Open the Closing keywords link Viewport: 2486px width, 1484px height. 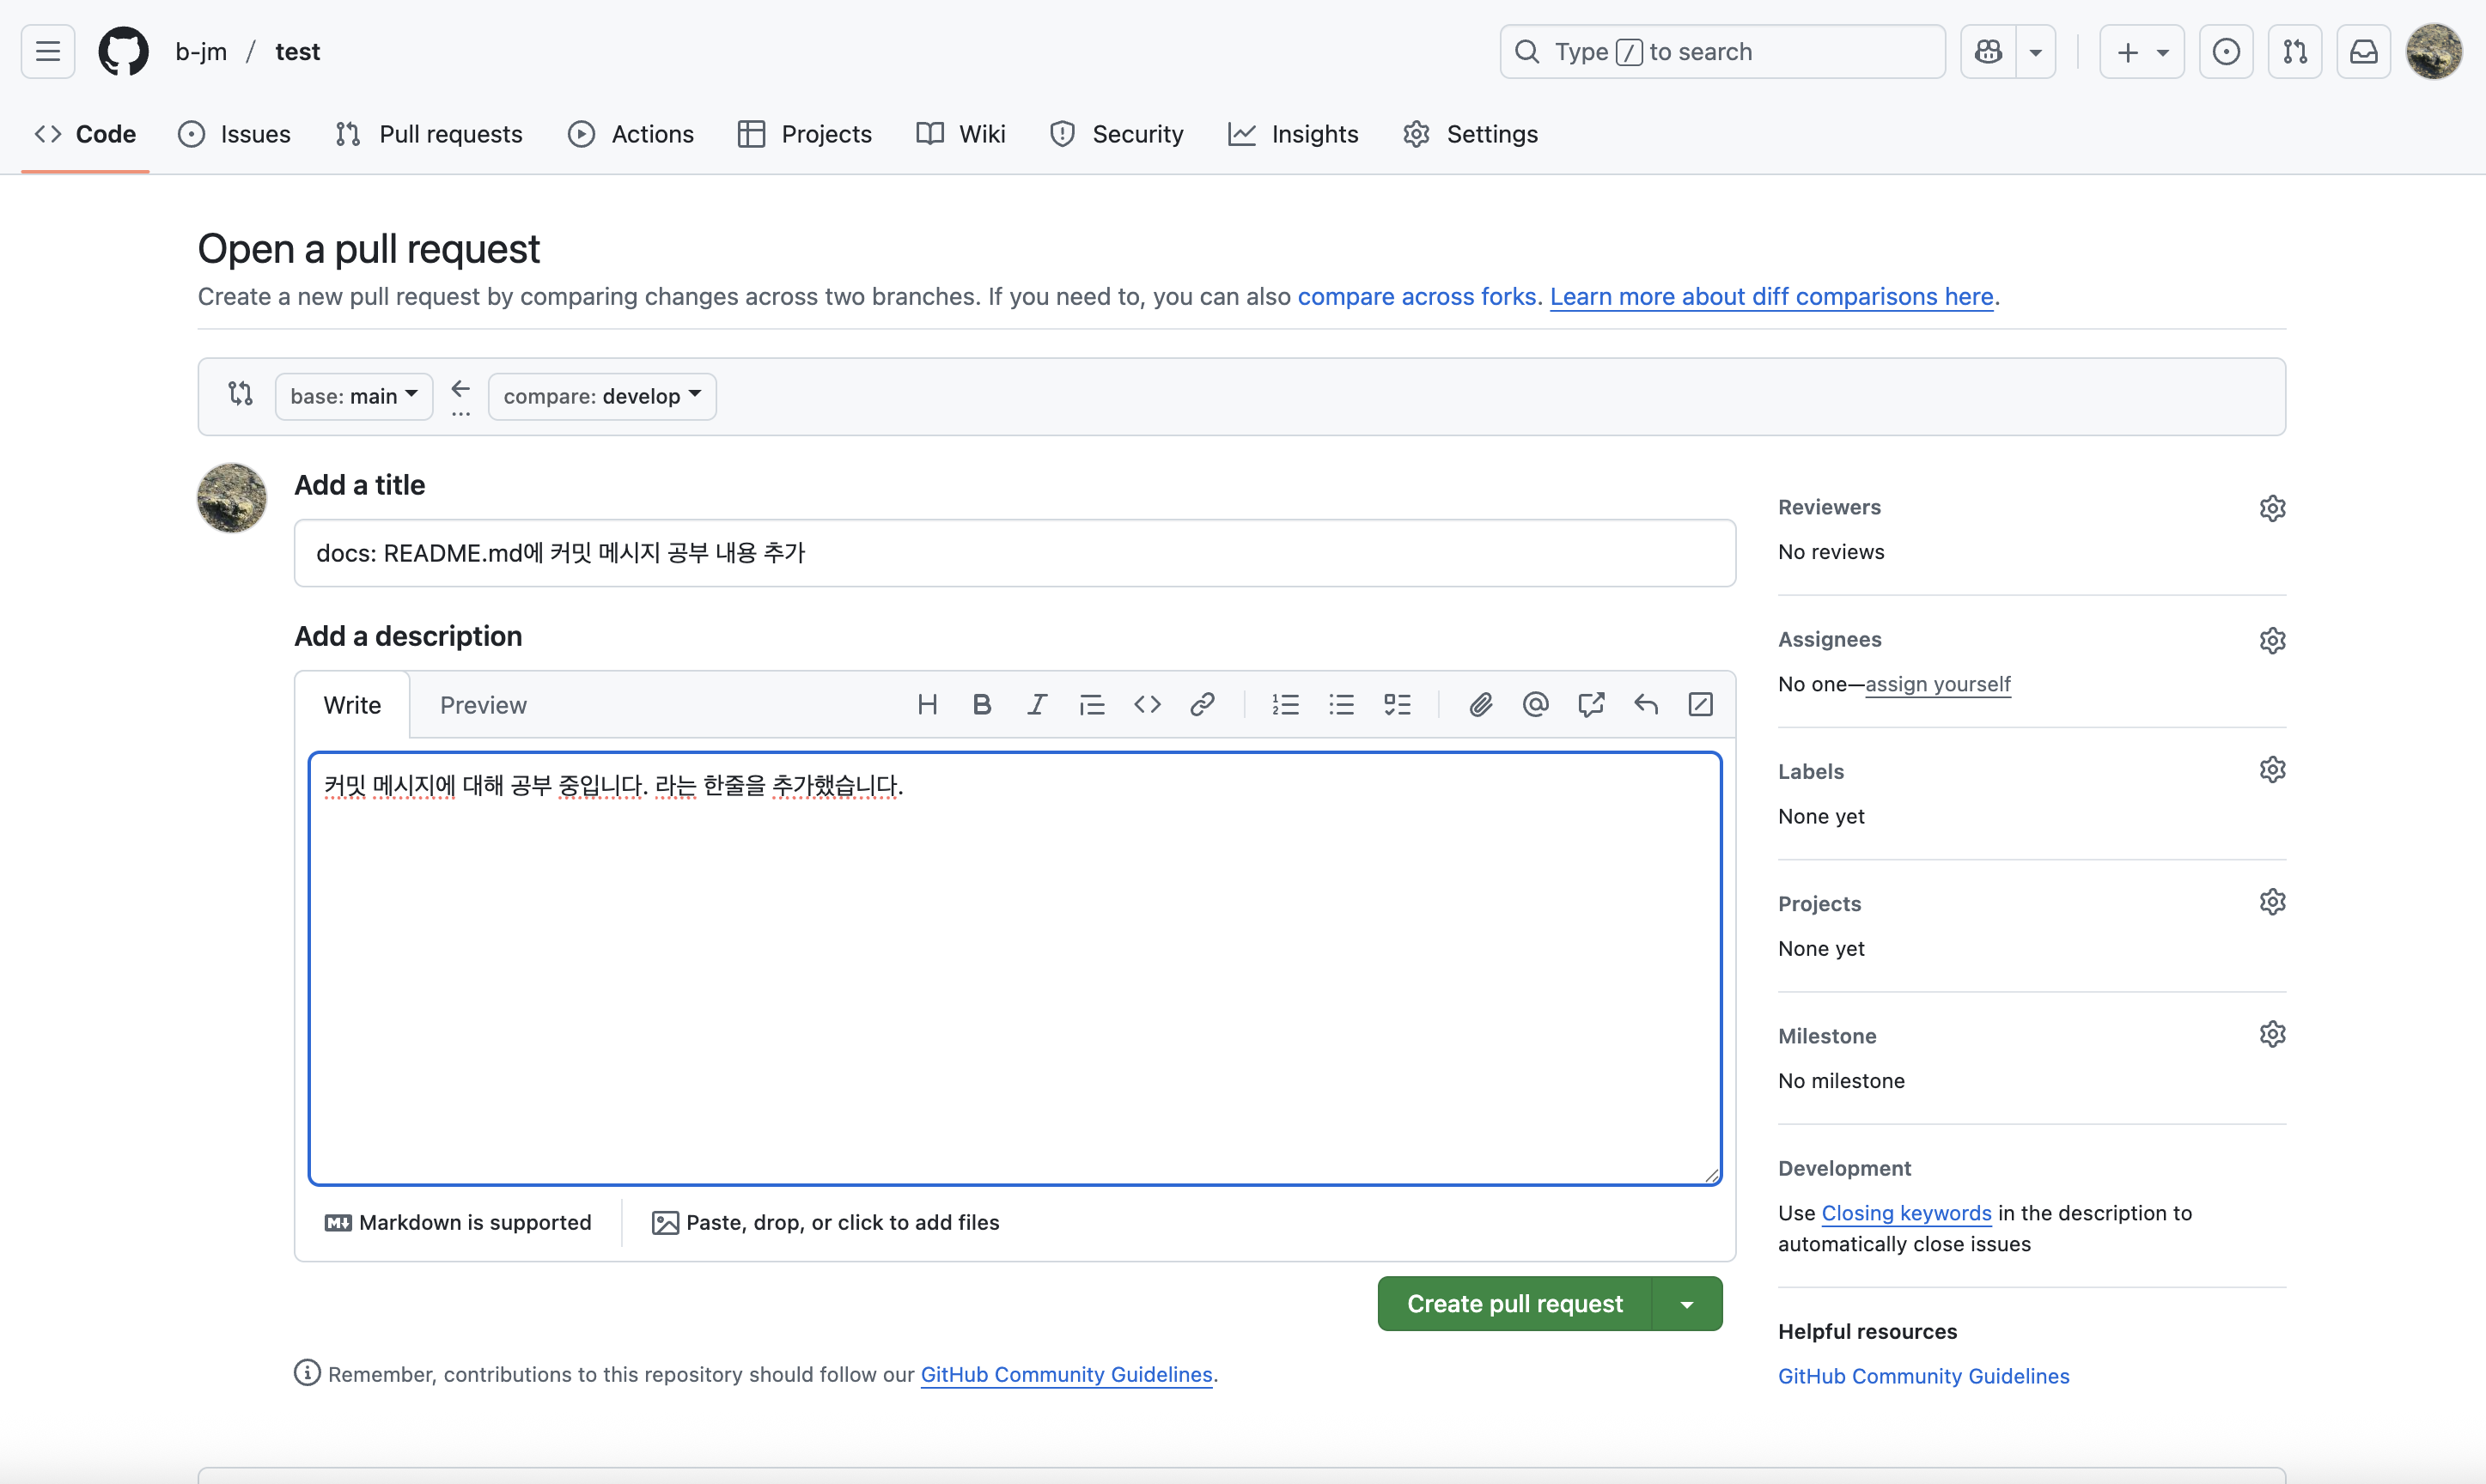(x=1906, y=1213)
